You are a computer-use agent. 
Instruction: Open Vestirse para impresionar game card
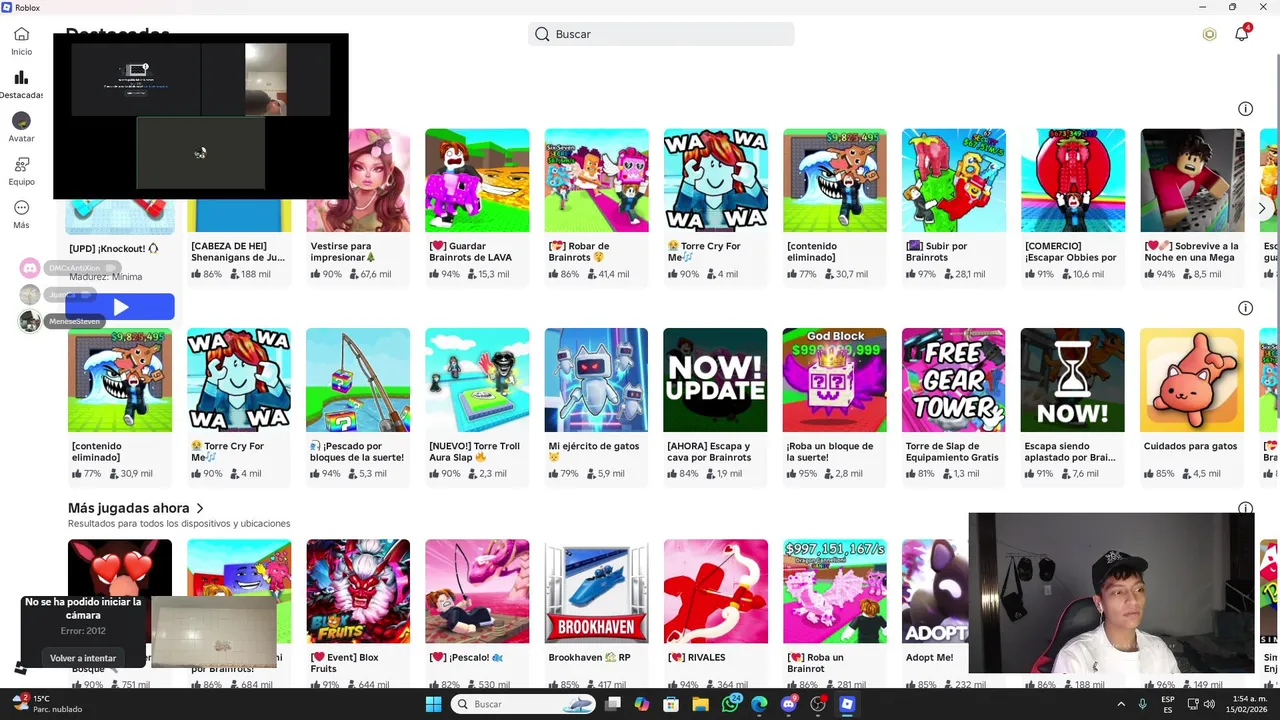[358, 206]
